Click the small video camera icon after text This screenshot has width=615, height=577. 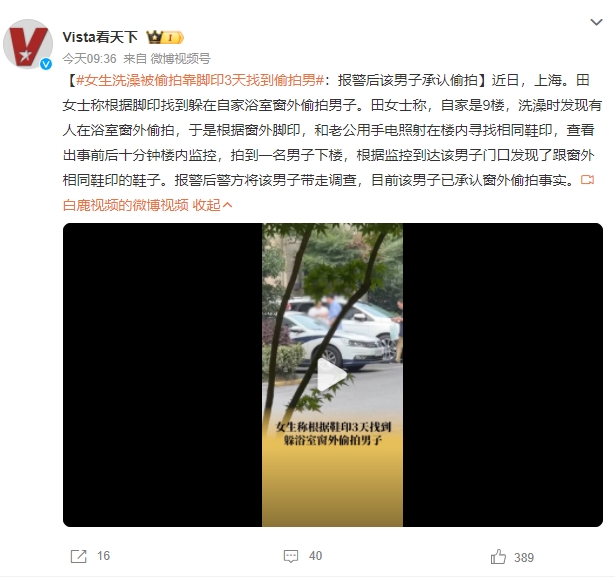click(587, 180)
